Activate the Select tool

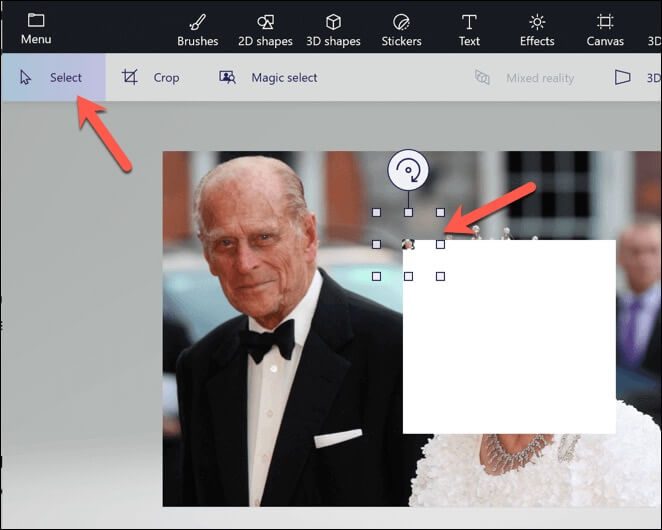53,78
